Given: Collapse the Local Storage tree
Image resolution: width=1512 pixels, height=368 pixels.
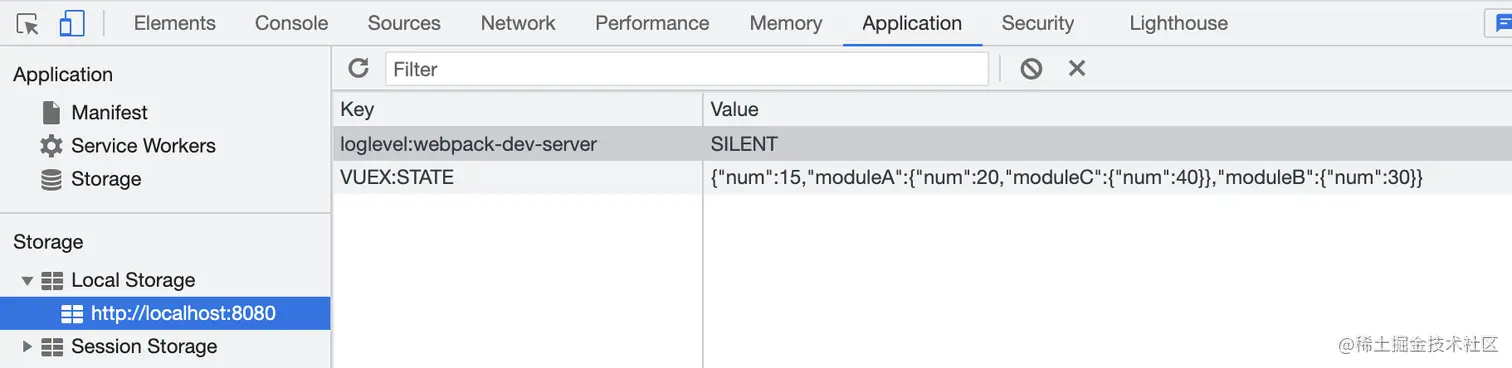Looking at the screenshot, I should [x=27, y=281].
